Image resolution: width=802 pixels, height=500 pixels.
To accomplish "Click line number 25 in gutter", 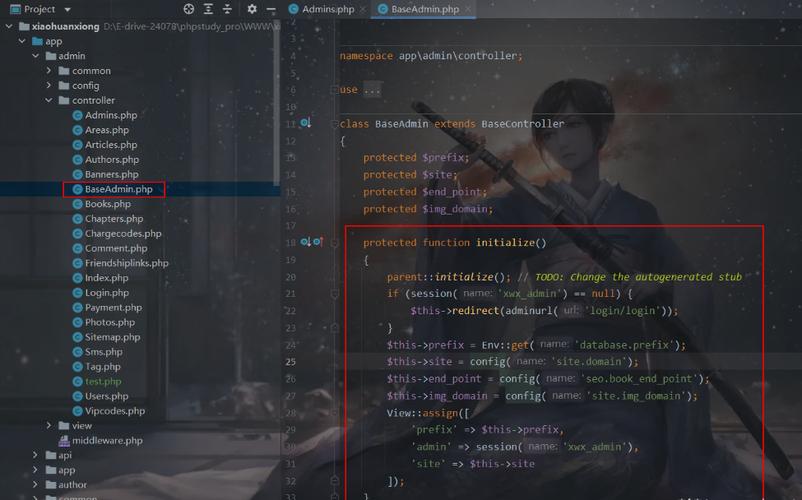I will [291, 362].
